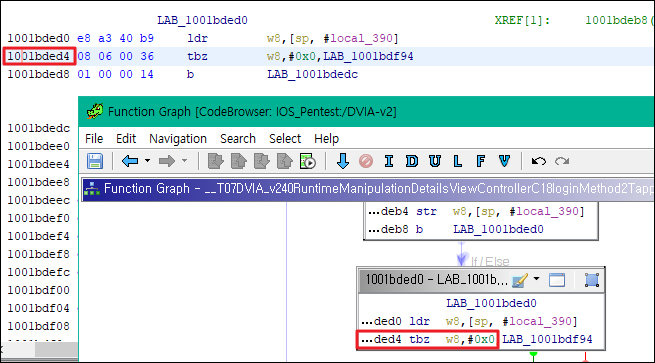Go back with blue left arrow

[130, 161]
